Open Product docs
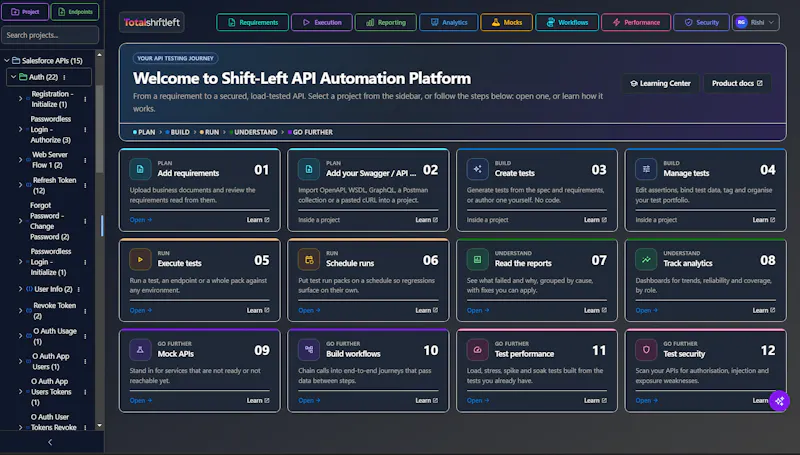 737,83
